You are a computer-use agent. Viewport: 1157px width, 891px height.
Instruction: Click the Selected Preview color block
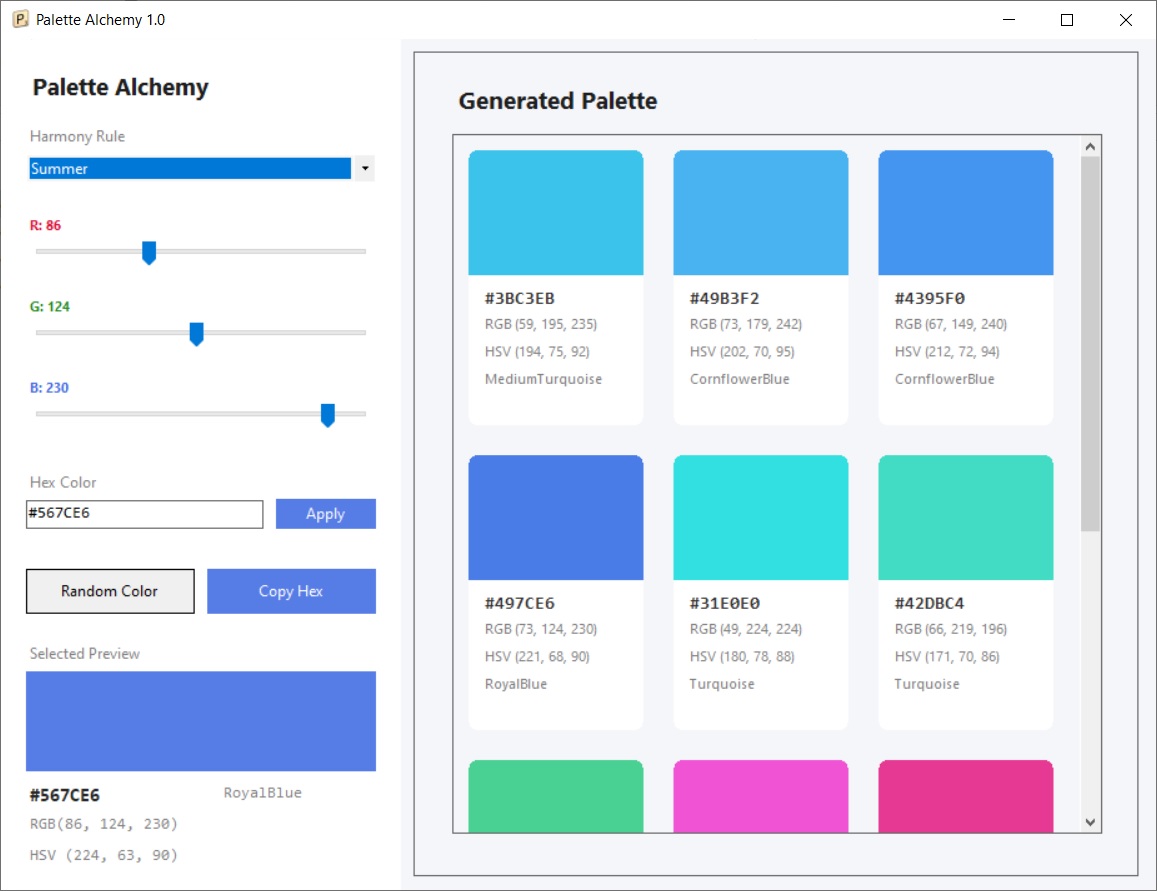pos(201,721)
